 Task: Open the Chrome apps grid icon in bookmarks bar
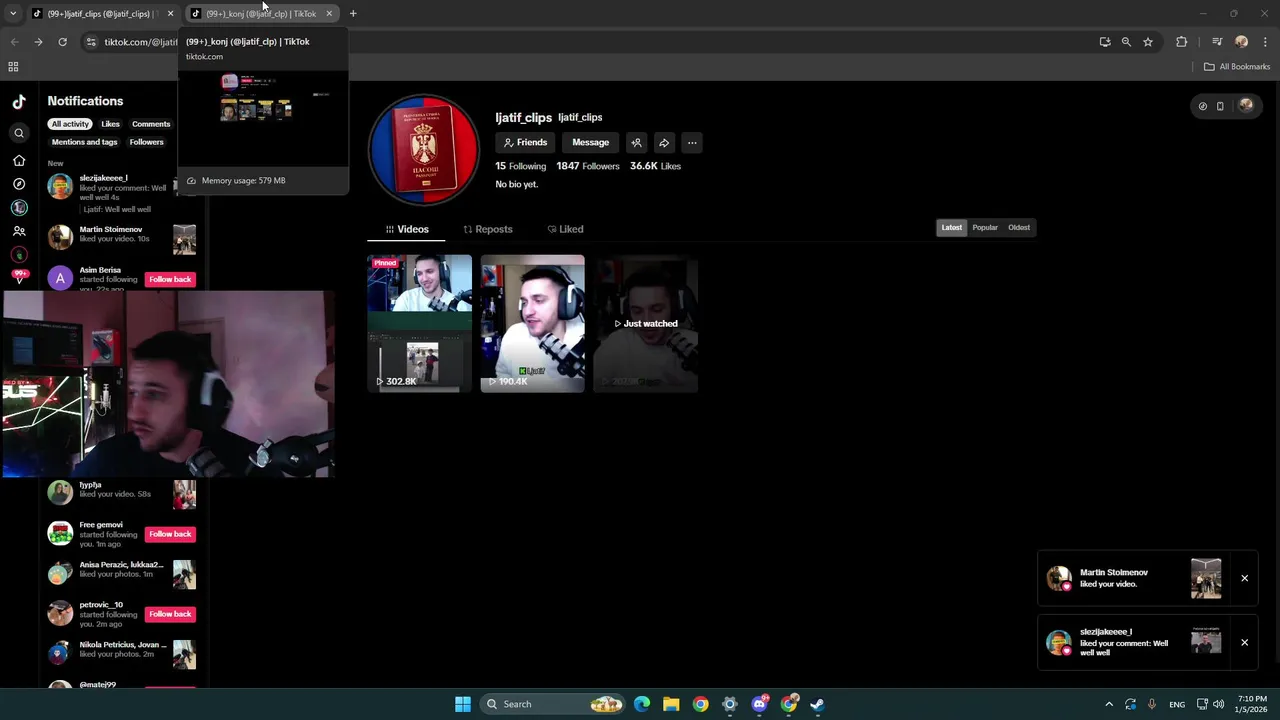[x=13, y=67]
